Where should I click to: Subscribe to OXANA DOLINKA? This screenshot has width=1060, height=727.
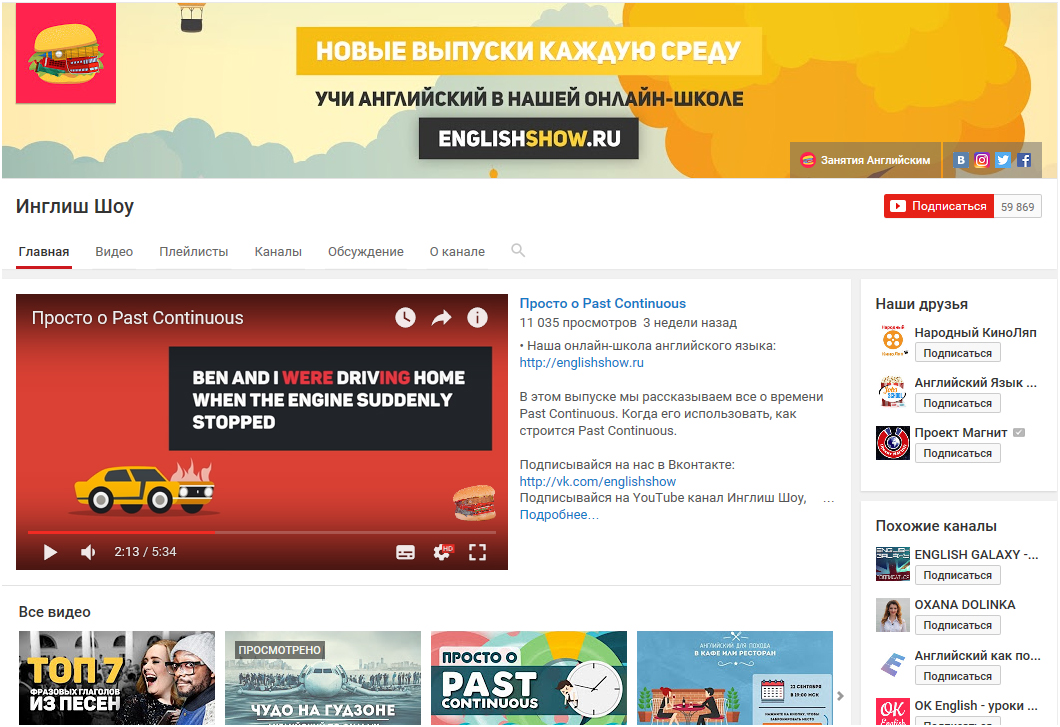click(957, 625)
